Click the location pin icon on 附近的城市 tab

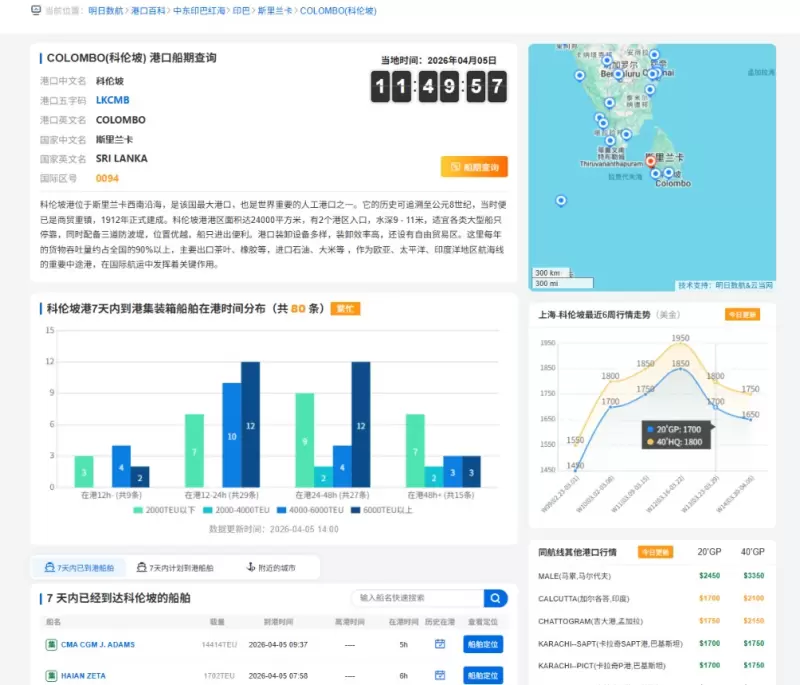(x=252, y=566)
